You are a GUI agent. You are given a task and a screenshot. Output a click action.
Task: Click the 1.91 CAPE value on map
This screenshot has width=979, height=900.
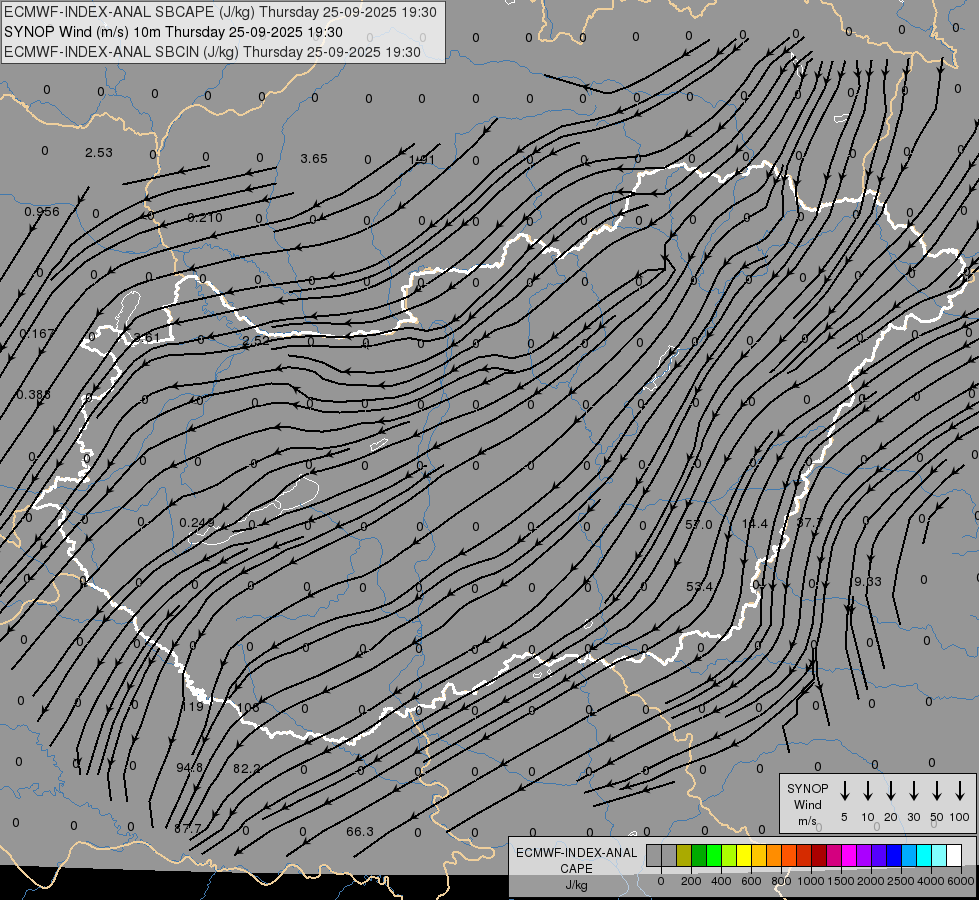pos(421,160)
